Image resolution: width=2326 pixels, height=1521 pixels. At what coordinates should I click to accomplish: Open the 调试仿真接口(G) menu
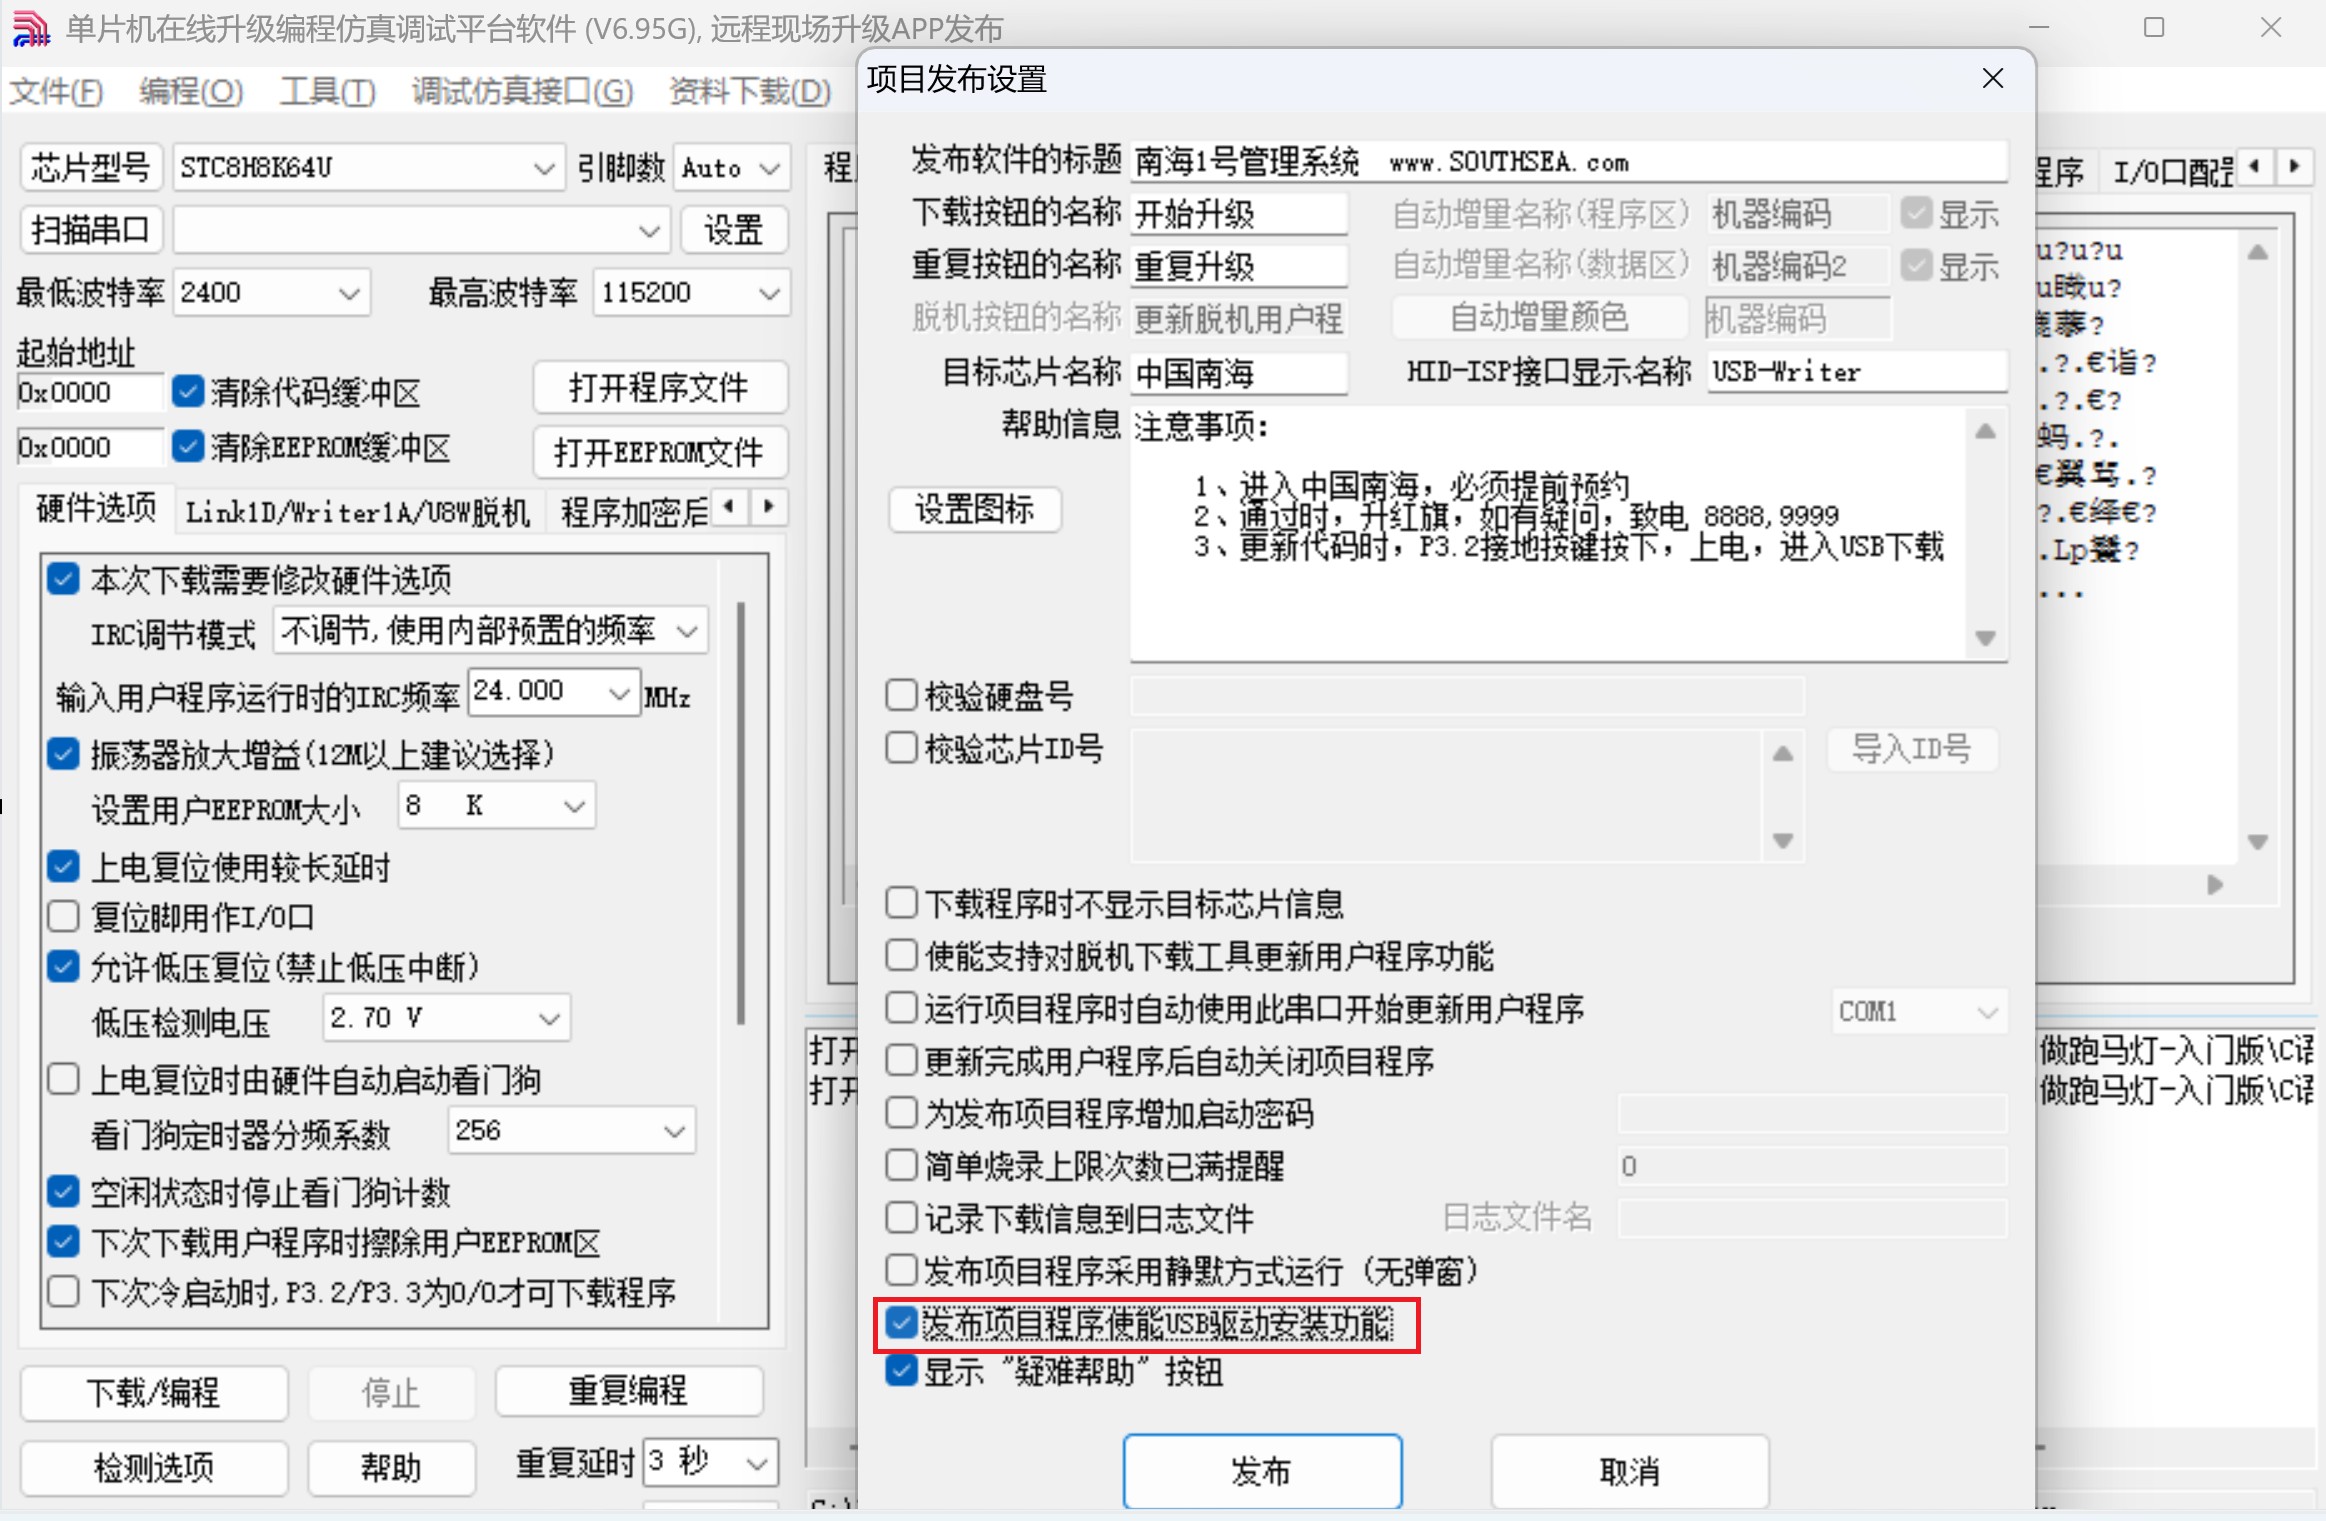[x=522, y=92]
